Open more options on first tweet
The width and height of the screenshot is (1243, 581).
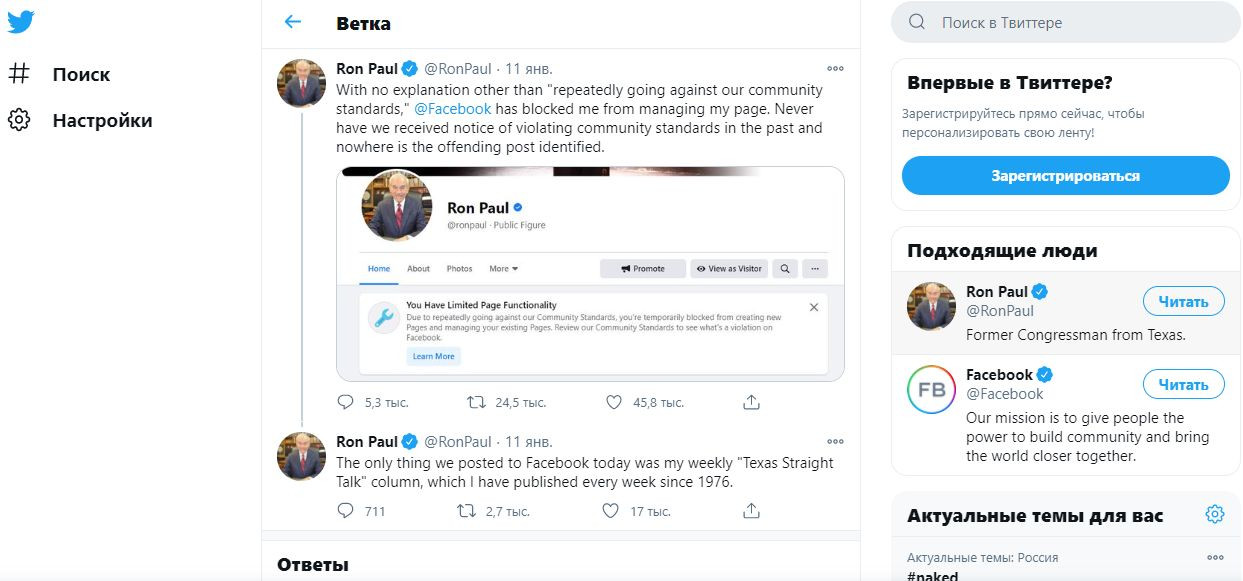coord(835,69)
